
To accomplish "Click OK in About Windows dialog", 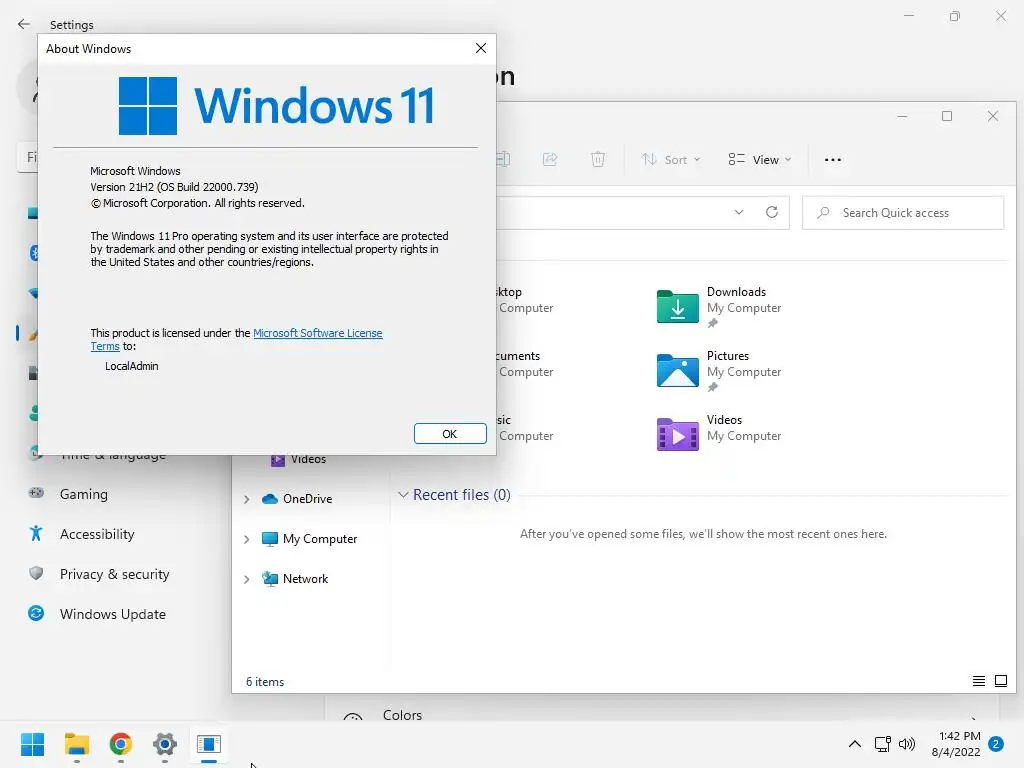I will [450, 434].
